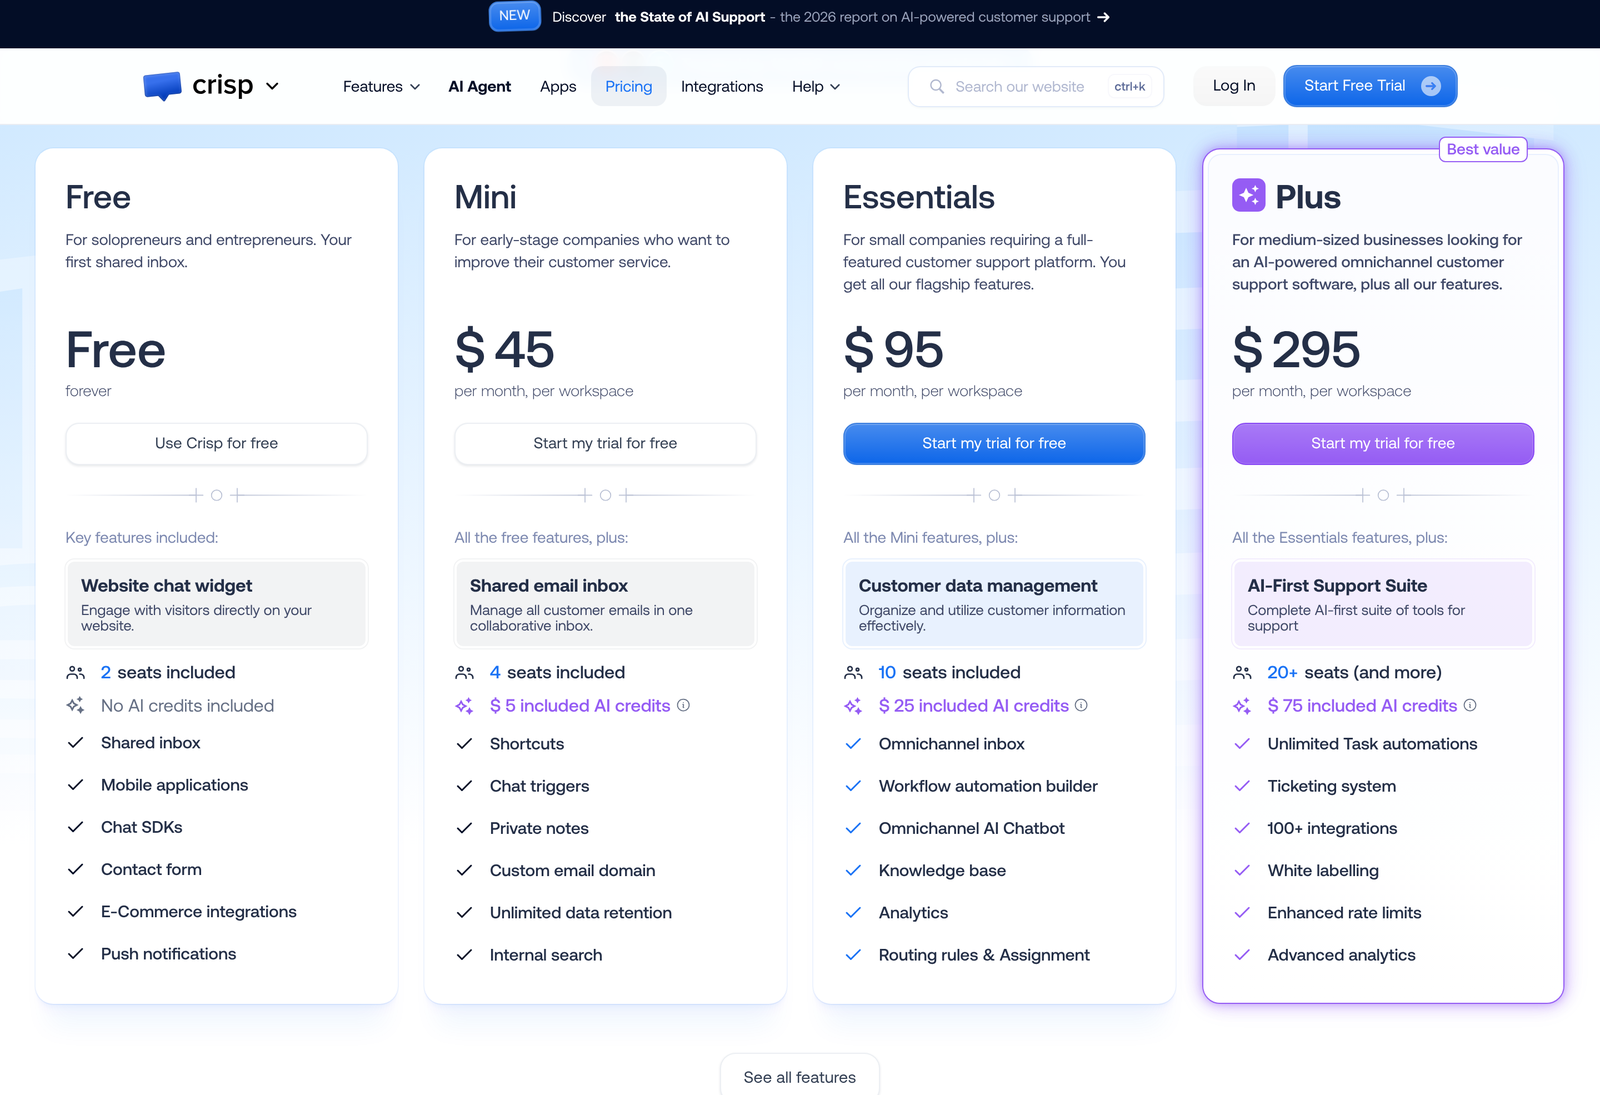Click the Customer data management feature card
The image size is (1600, 1095).
[x=994, y=604]
